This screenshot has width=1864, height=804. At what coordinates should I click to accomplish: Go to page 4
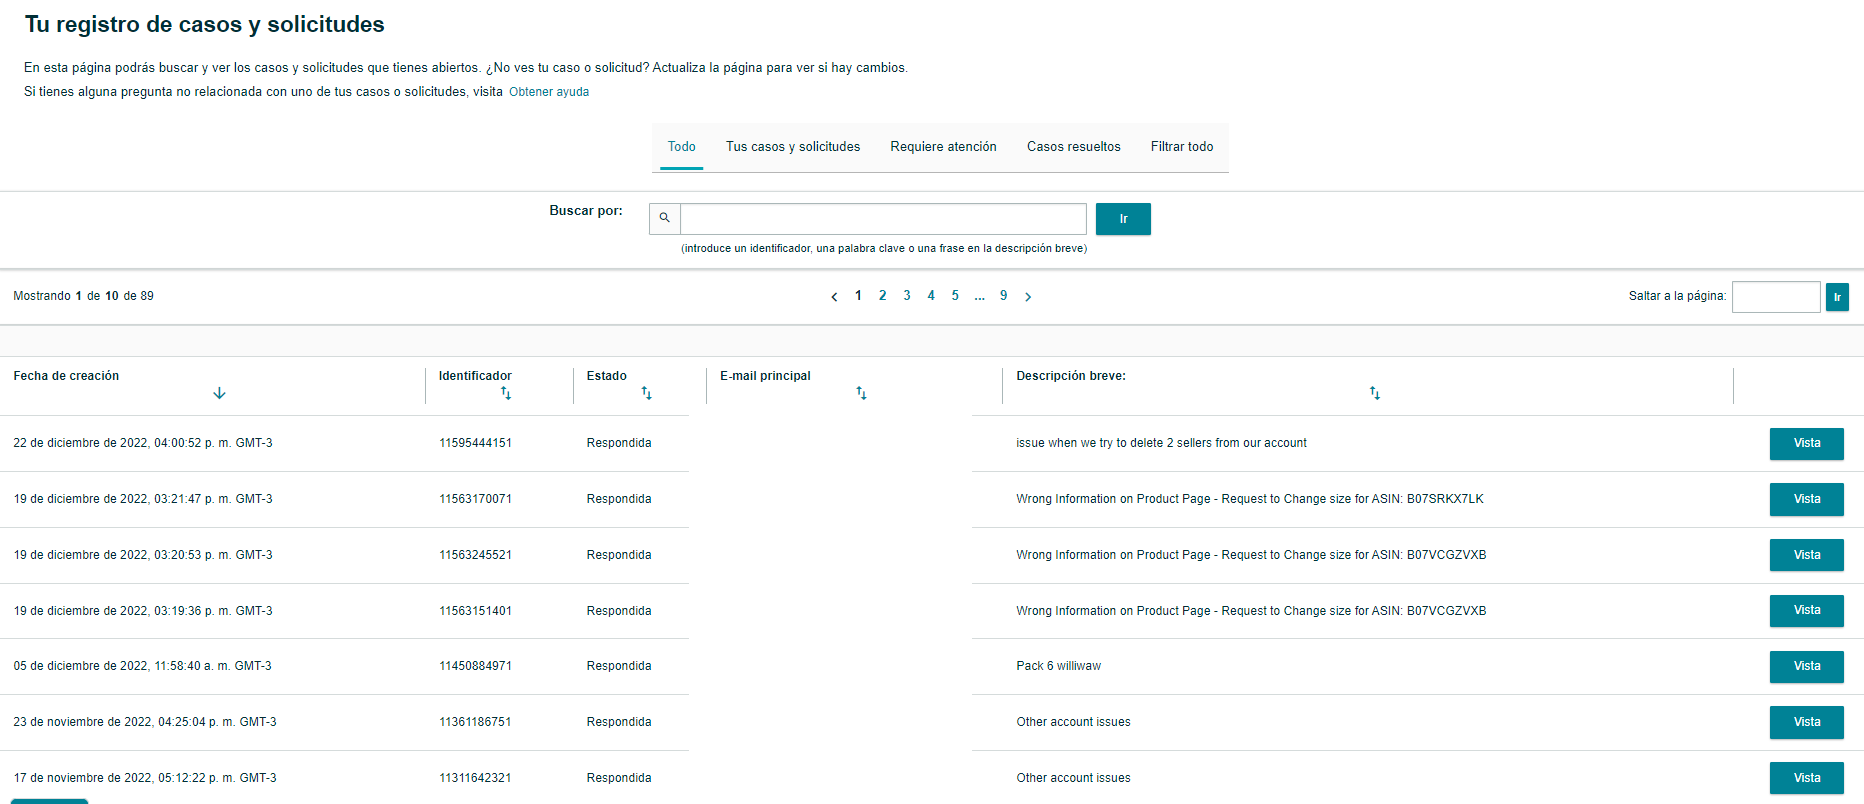pyautogui.click(x=931, y=296)
